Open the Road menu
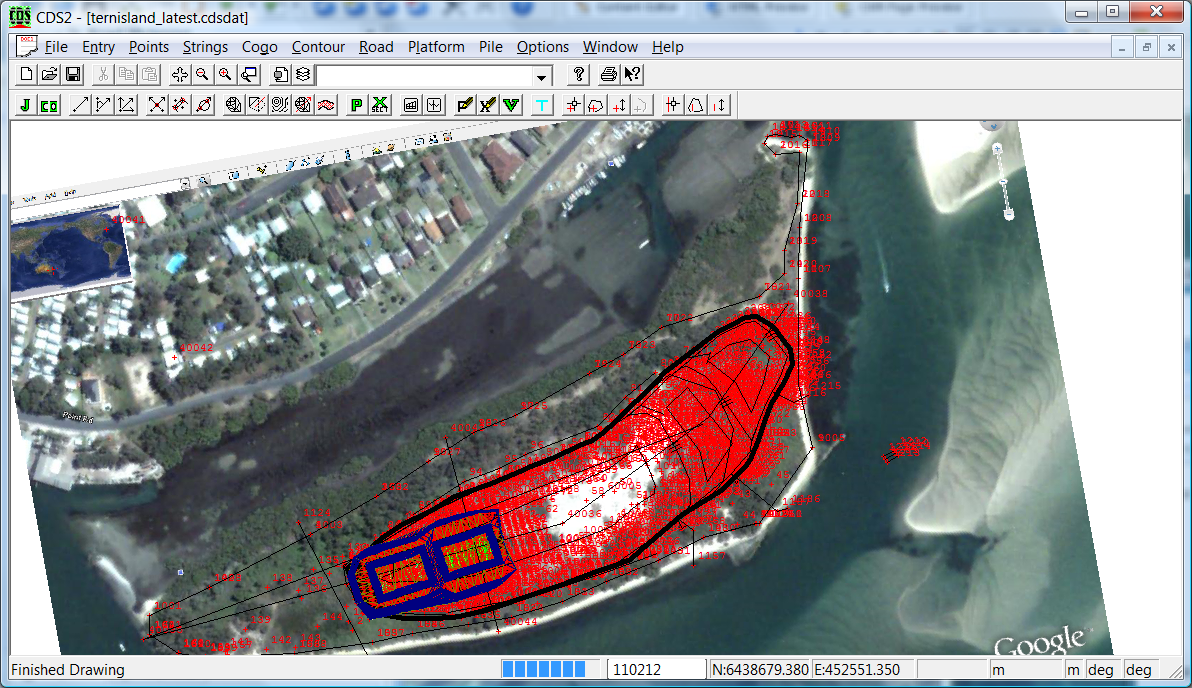Image resolution: width=1192 pixels, height=688 pixels. click(x=376, y=47)
